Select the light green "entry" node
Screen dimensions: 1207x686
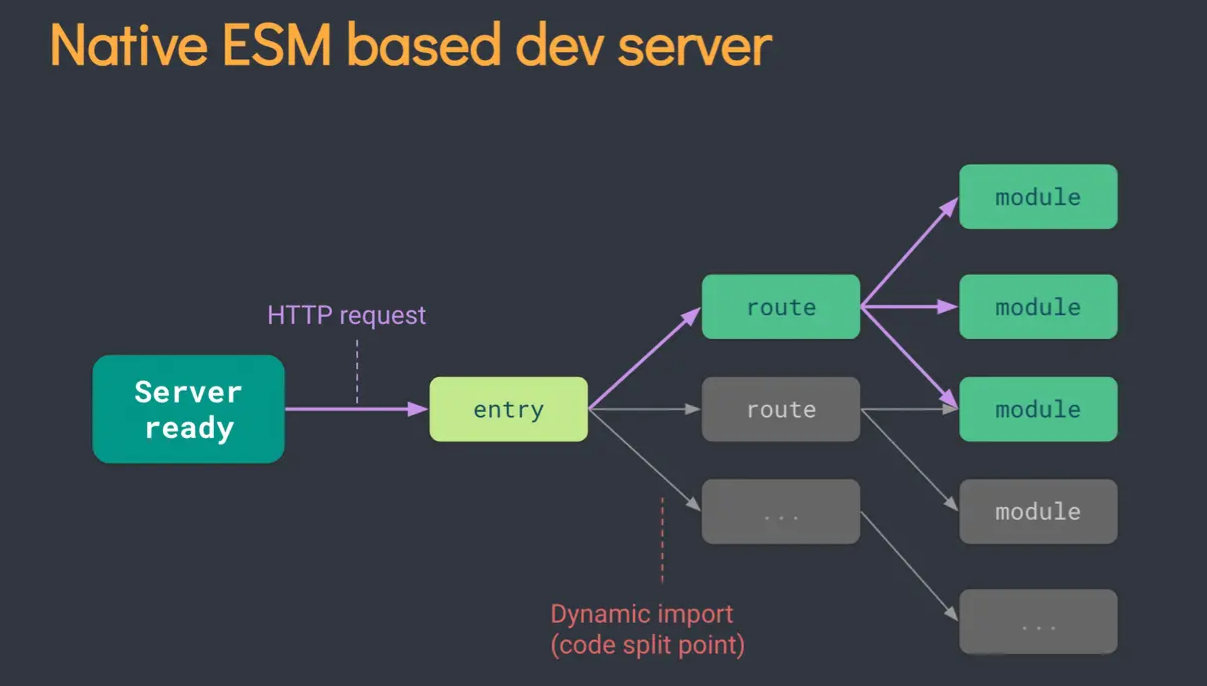click(x=508, y=409)
